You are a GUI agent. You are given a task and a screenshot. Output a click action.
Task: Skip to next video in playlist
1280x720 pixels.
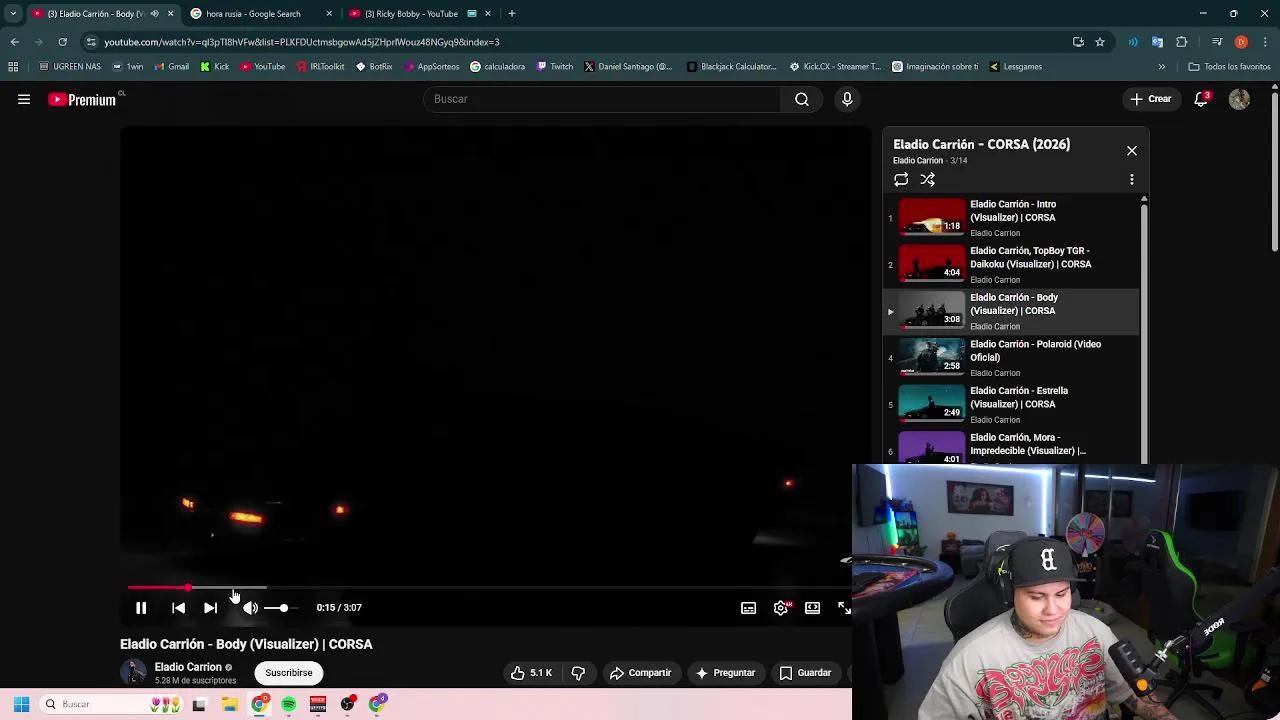point(210,608)
